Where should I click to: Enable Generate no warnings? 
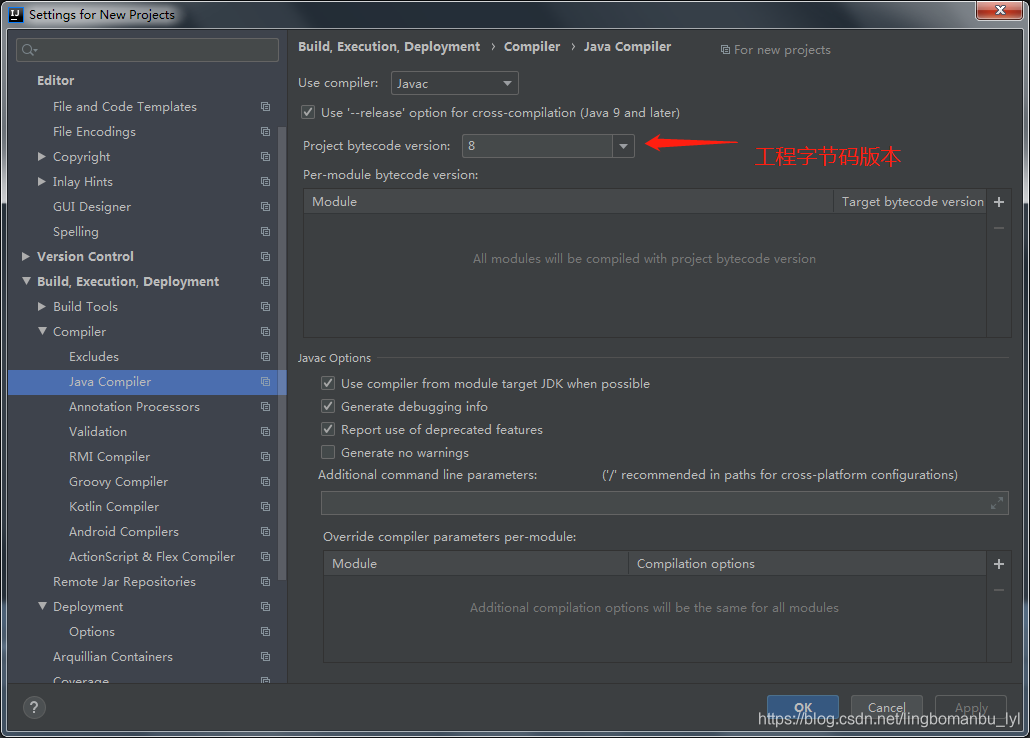click(327, 452)
